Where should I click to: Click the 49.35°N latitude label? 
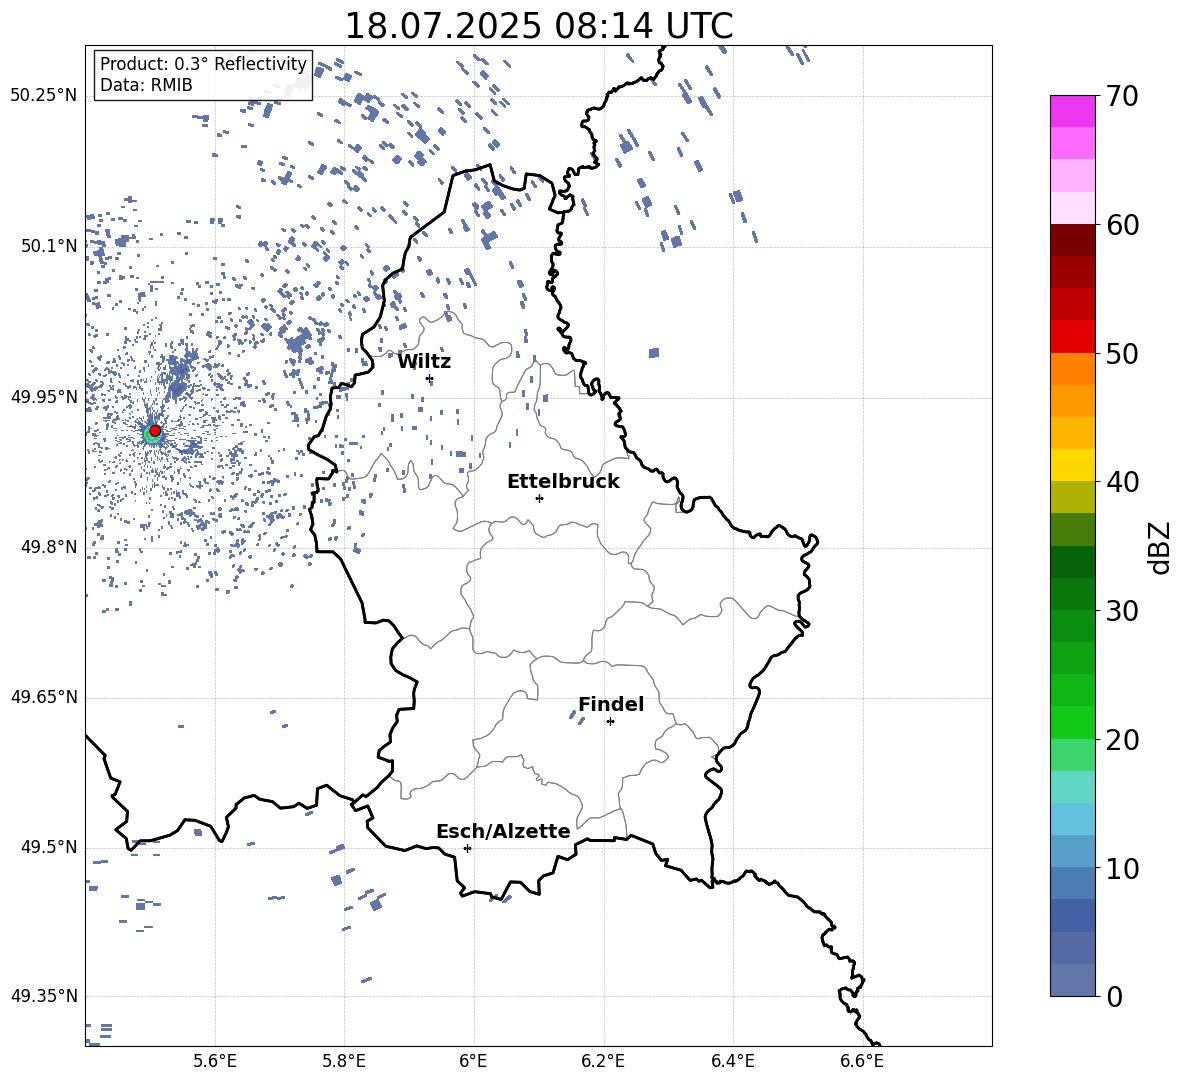point(44,996)
